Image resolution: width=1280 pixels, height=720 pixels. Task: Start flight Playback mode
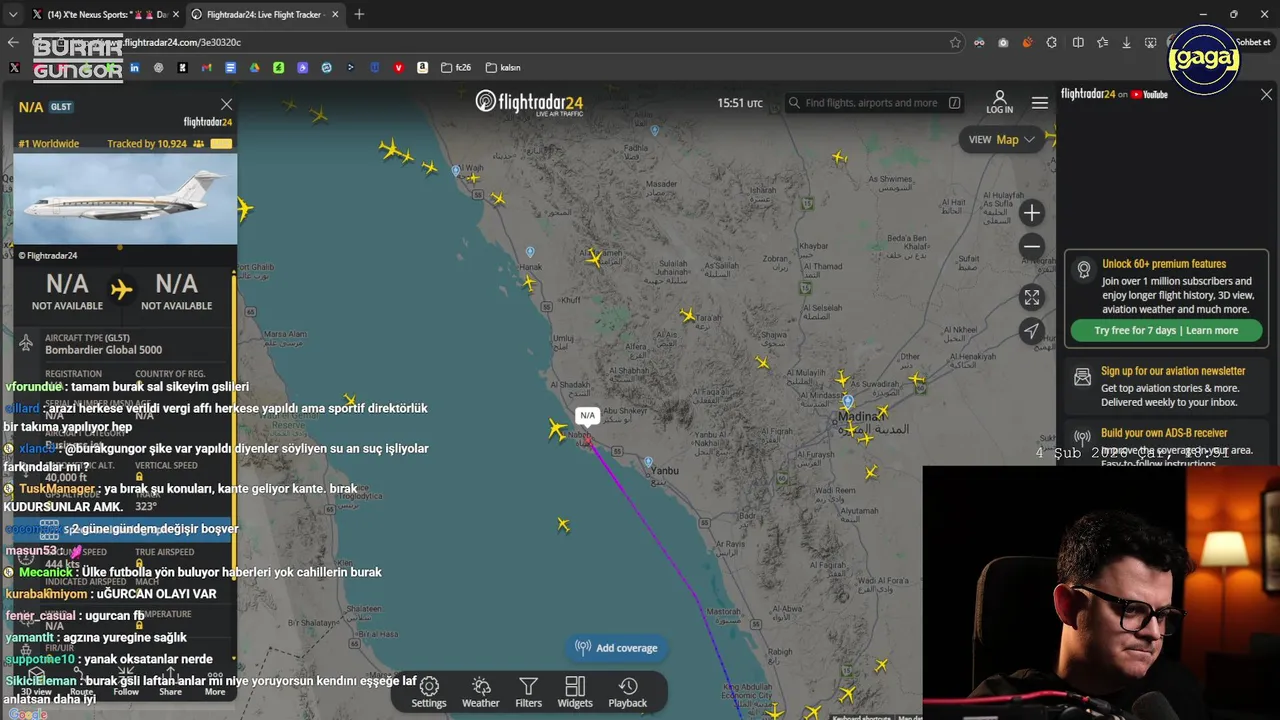628,692
